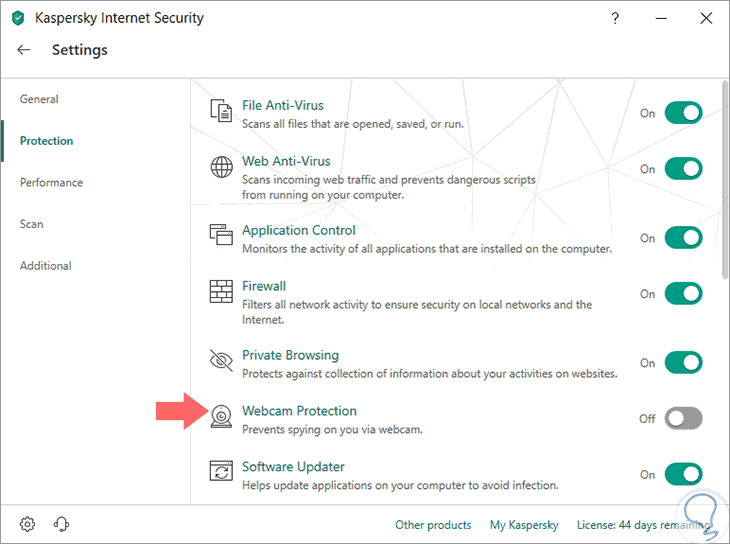Open the General settings tab
The image size is (730, 544).
[39, 99]
